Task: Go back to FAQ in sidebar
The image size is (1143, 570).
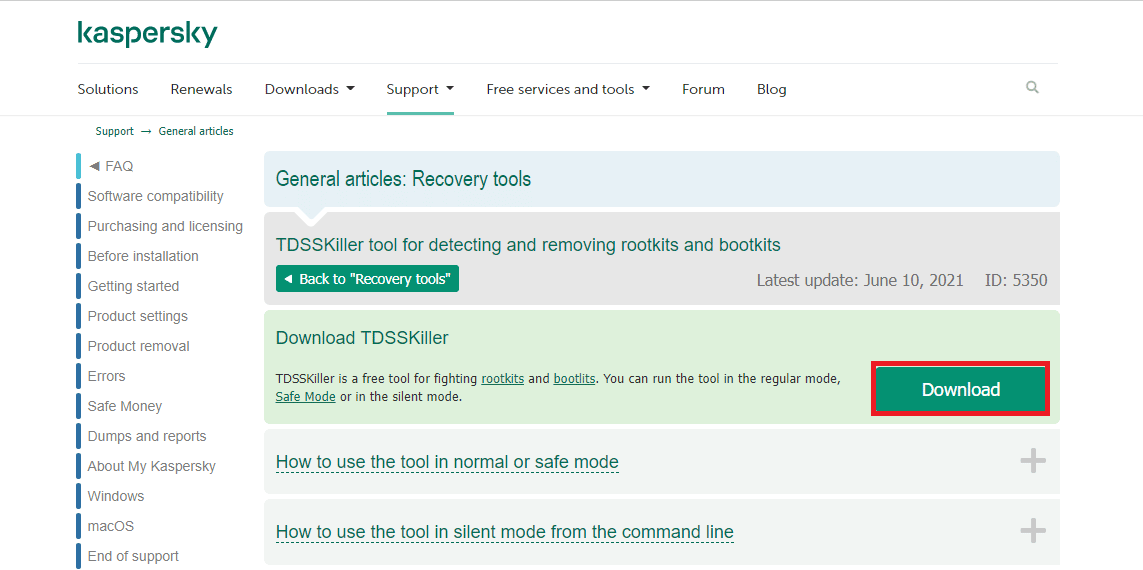Action: pos(111,166)
